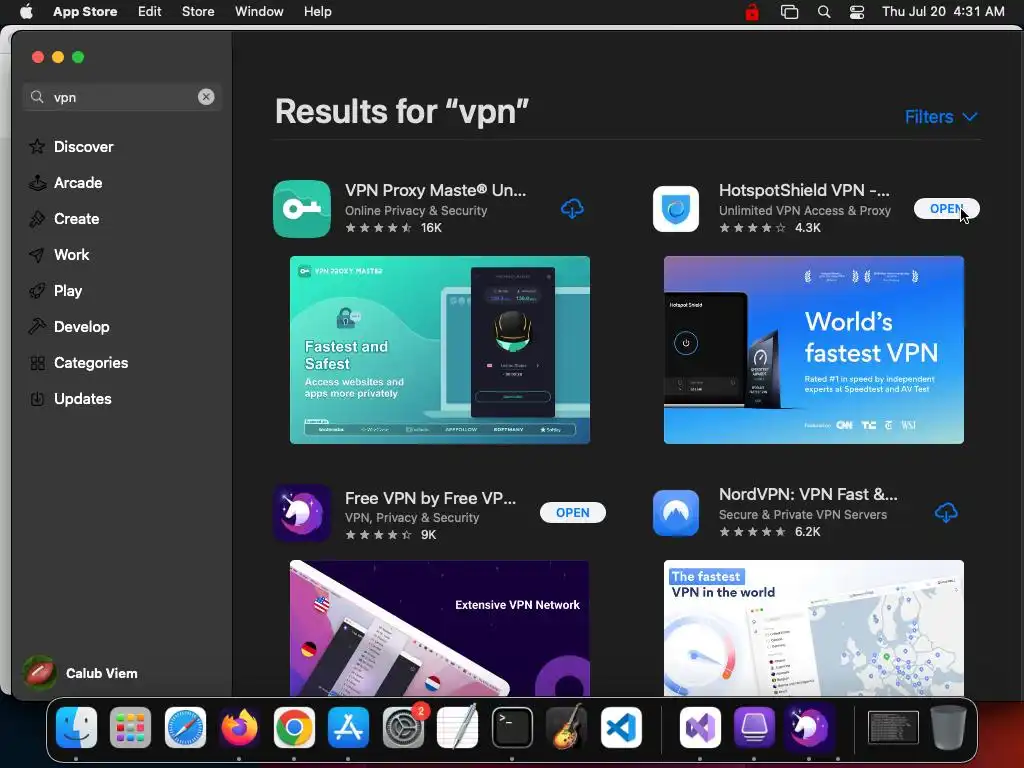This screenshot has width=1024, height=768.
Task: Launch Safari from the dock
Action: pos(185,728)
